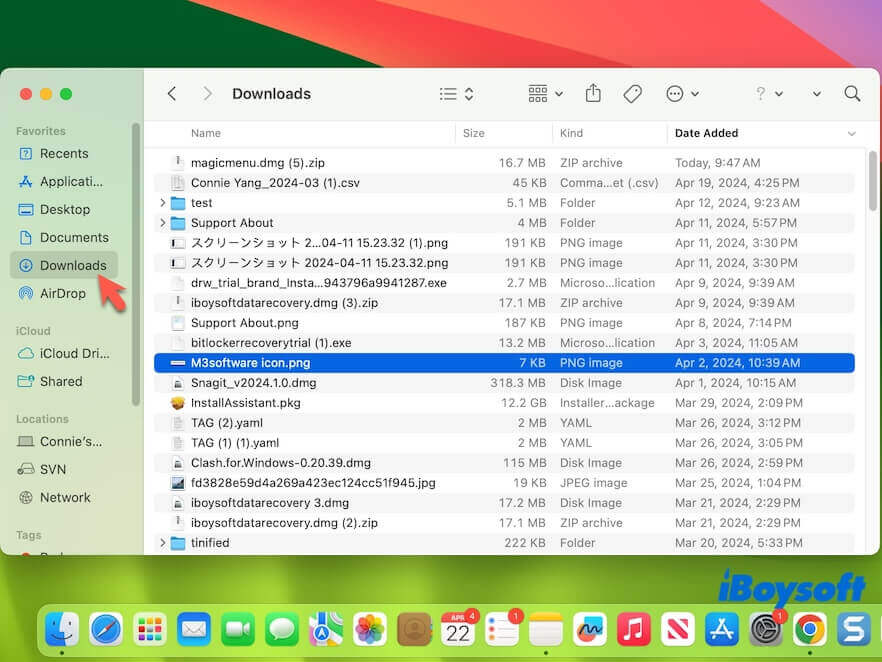Select AirDrop in the Favorites sidebar
Viewport: 882px width, 662px height.
click(63, 293)
